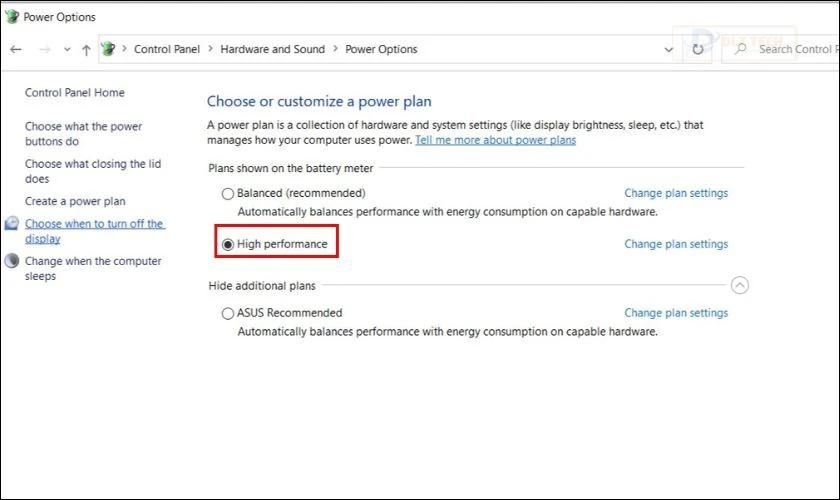Screen dimensions: 840x500
Task: Click the forward navigation arrow
Action: click(43, 49)
